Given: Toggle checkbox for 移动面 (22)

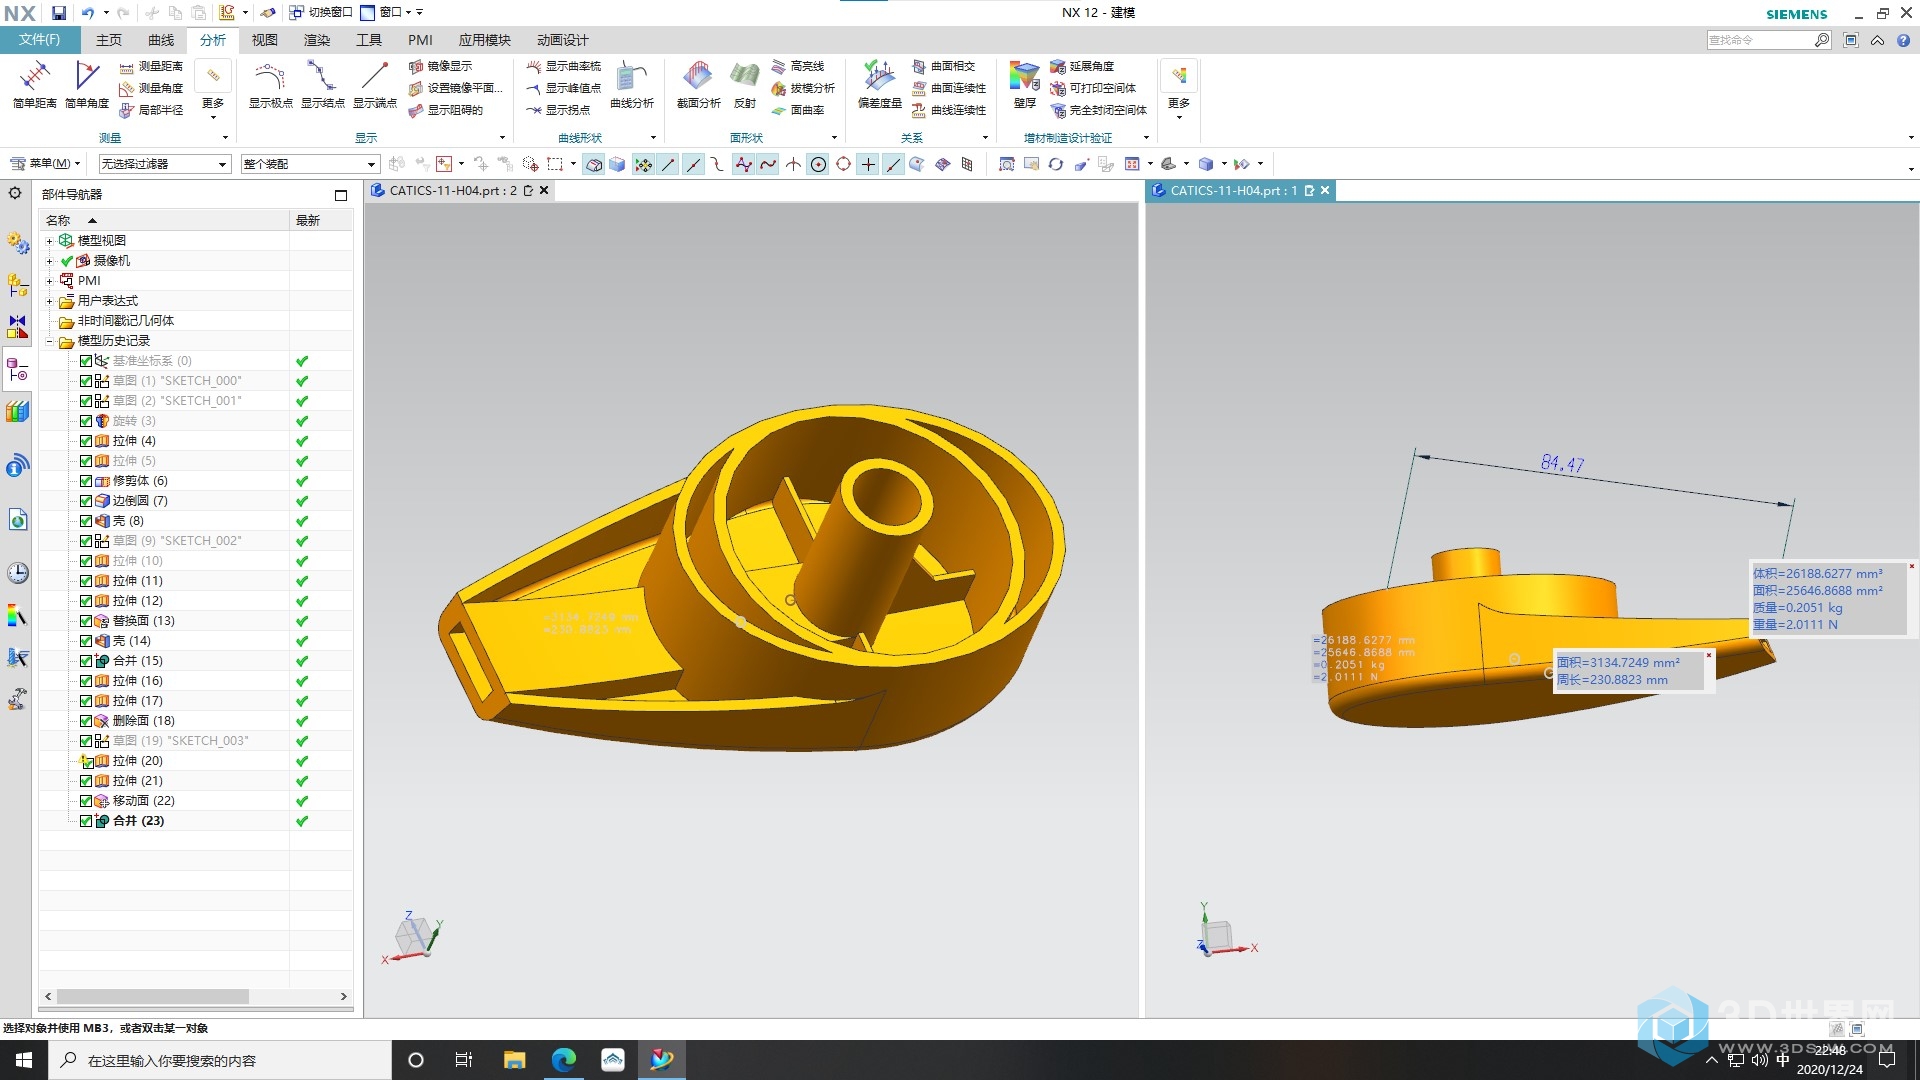Looking at the screenshot, I should coord(86,801).
